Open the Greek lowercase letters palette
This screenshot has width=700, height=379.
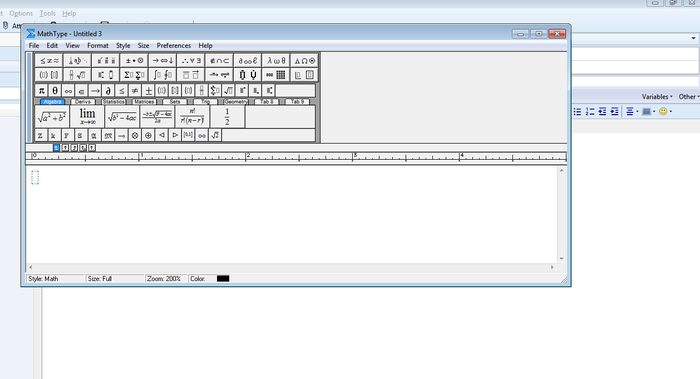click(x=276, y=60)
